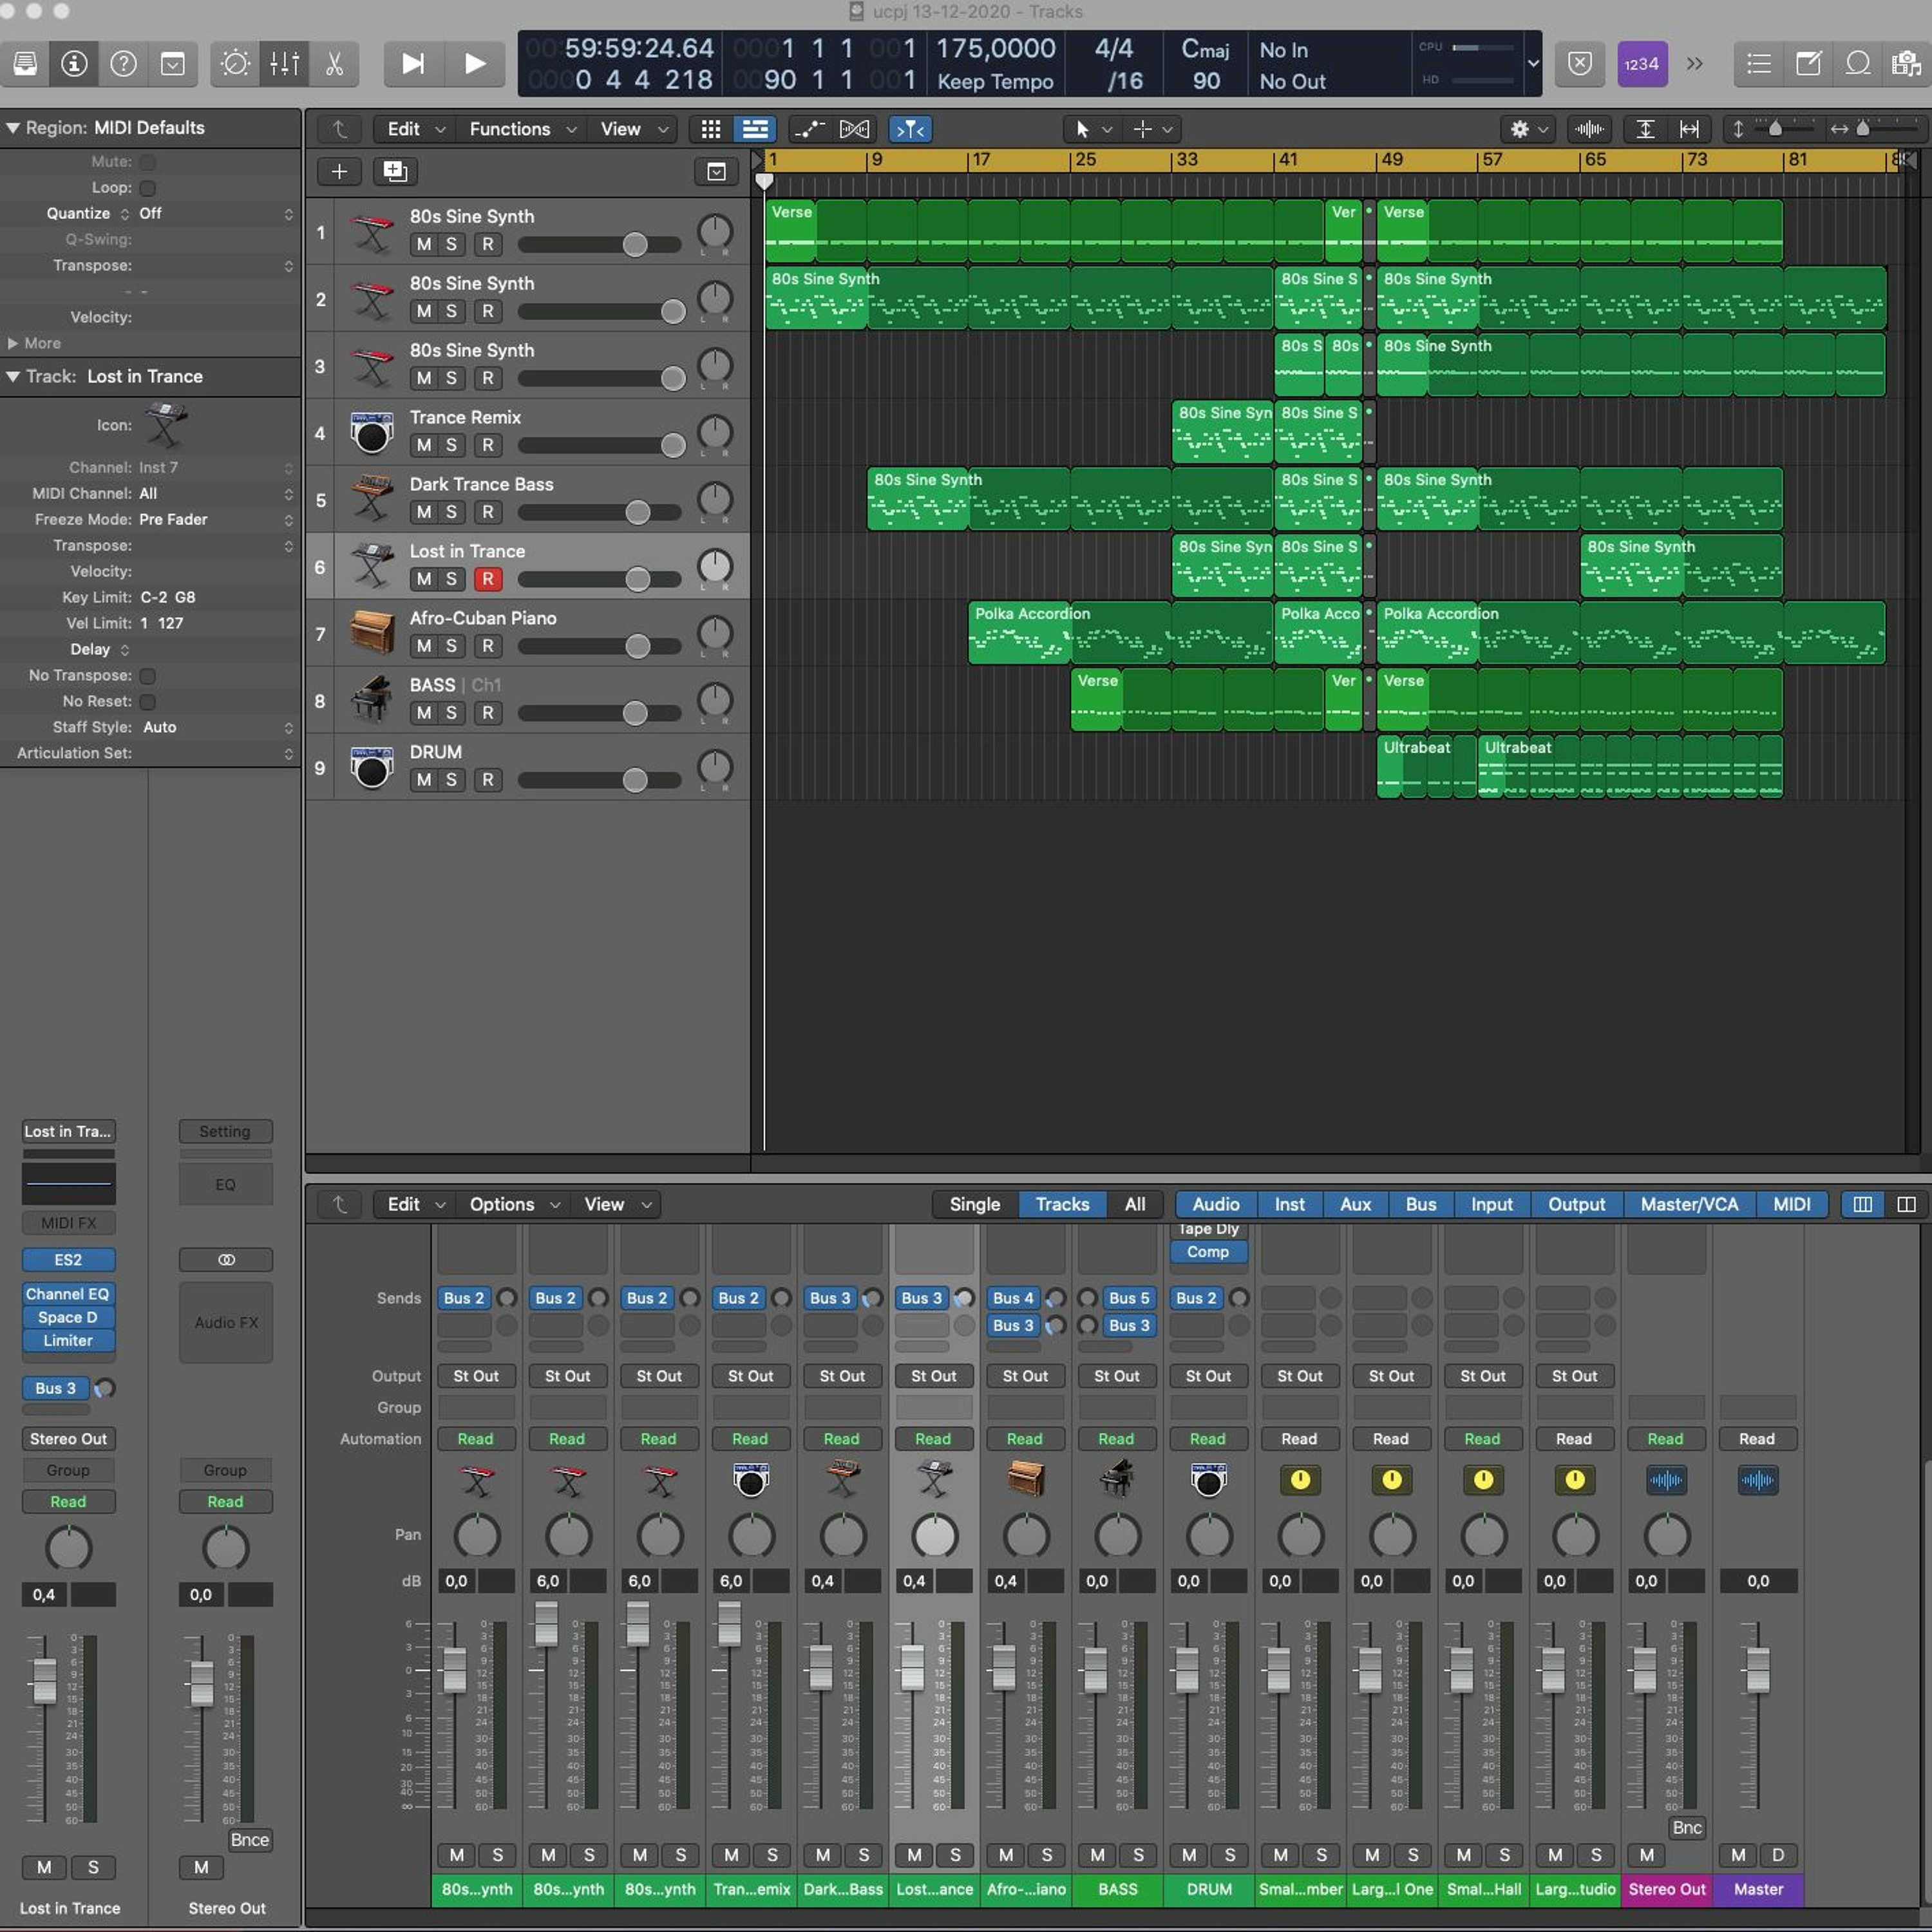Click the Add Track plus button
This screenshot has width=1932, height=1932.
pyautogui.click(x=339, y=172)
